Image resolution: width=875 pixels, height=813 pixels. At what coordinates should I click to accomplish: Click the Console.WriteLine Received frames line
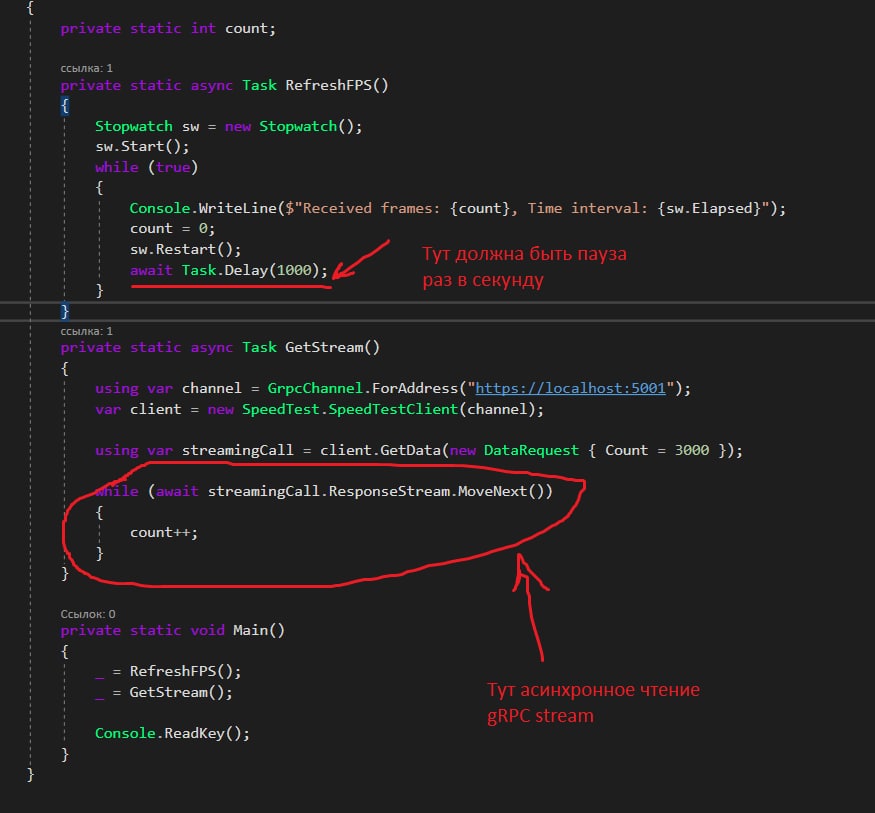458,208
